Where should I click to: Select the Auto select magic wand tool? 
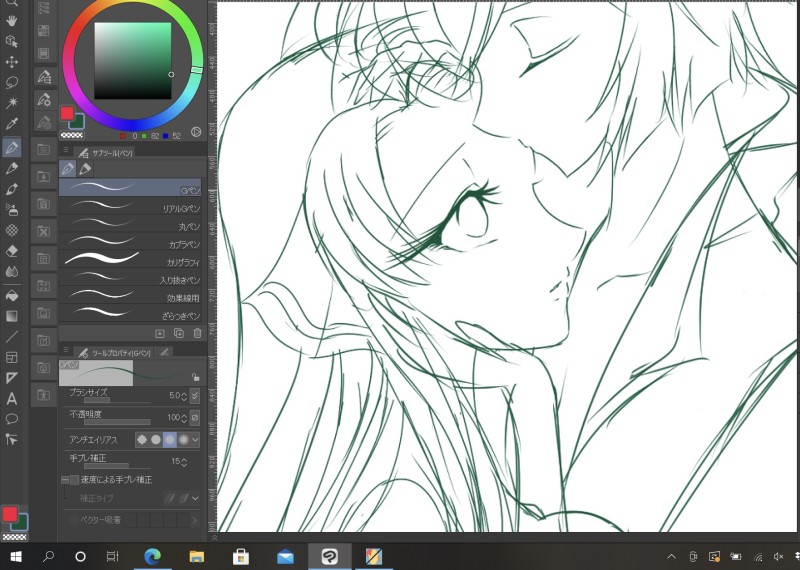[x=12, y=104]
